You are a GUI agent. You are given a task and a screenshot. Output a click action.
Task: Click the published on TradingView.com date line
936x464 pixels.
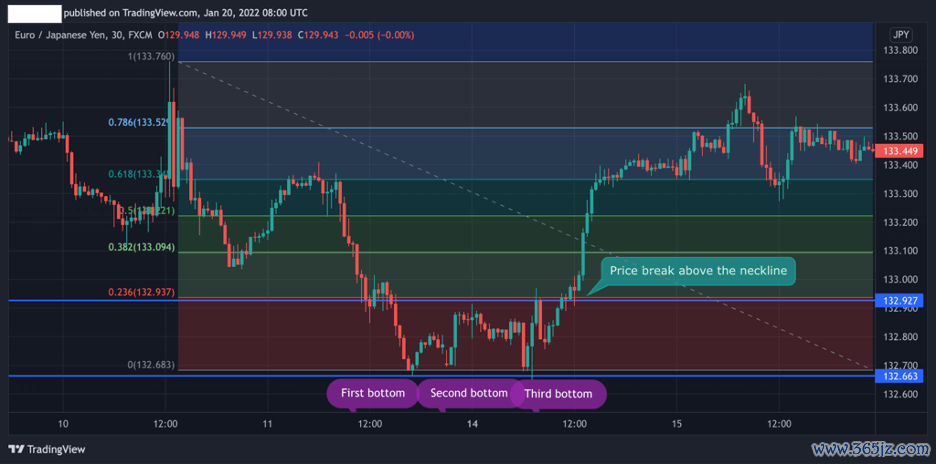186,13
